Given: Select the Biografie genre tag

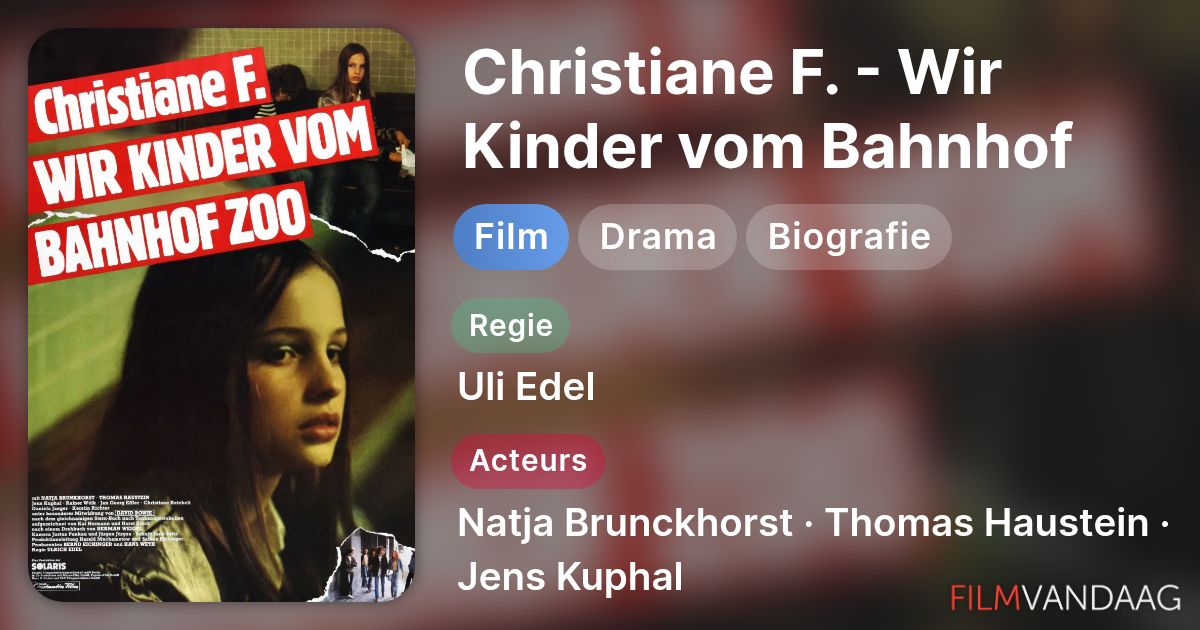Looking at the screenshot, I should (849, 237).
